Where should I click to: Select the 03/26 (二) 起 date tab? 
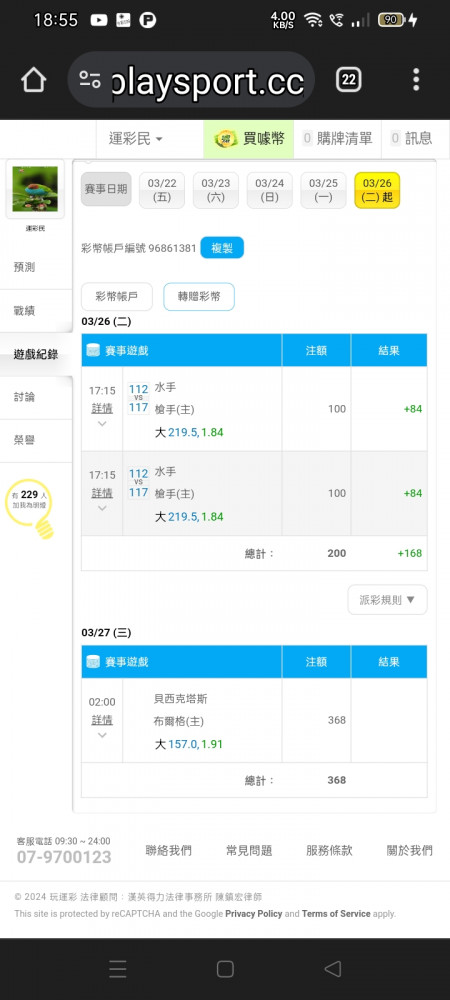click(377, 190)
